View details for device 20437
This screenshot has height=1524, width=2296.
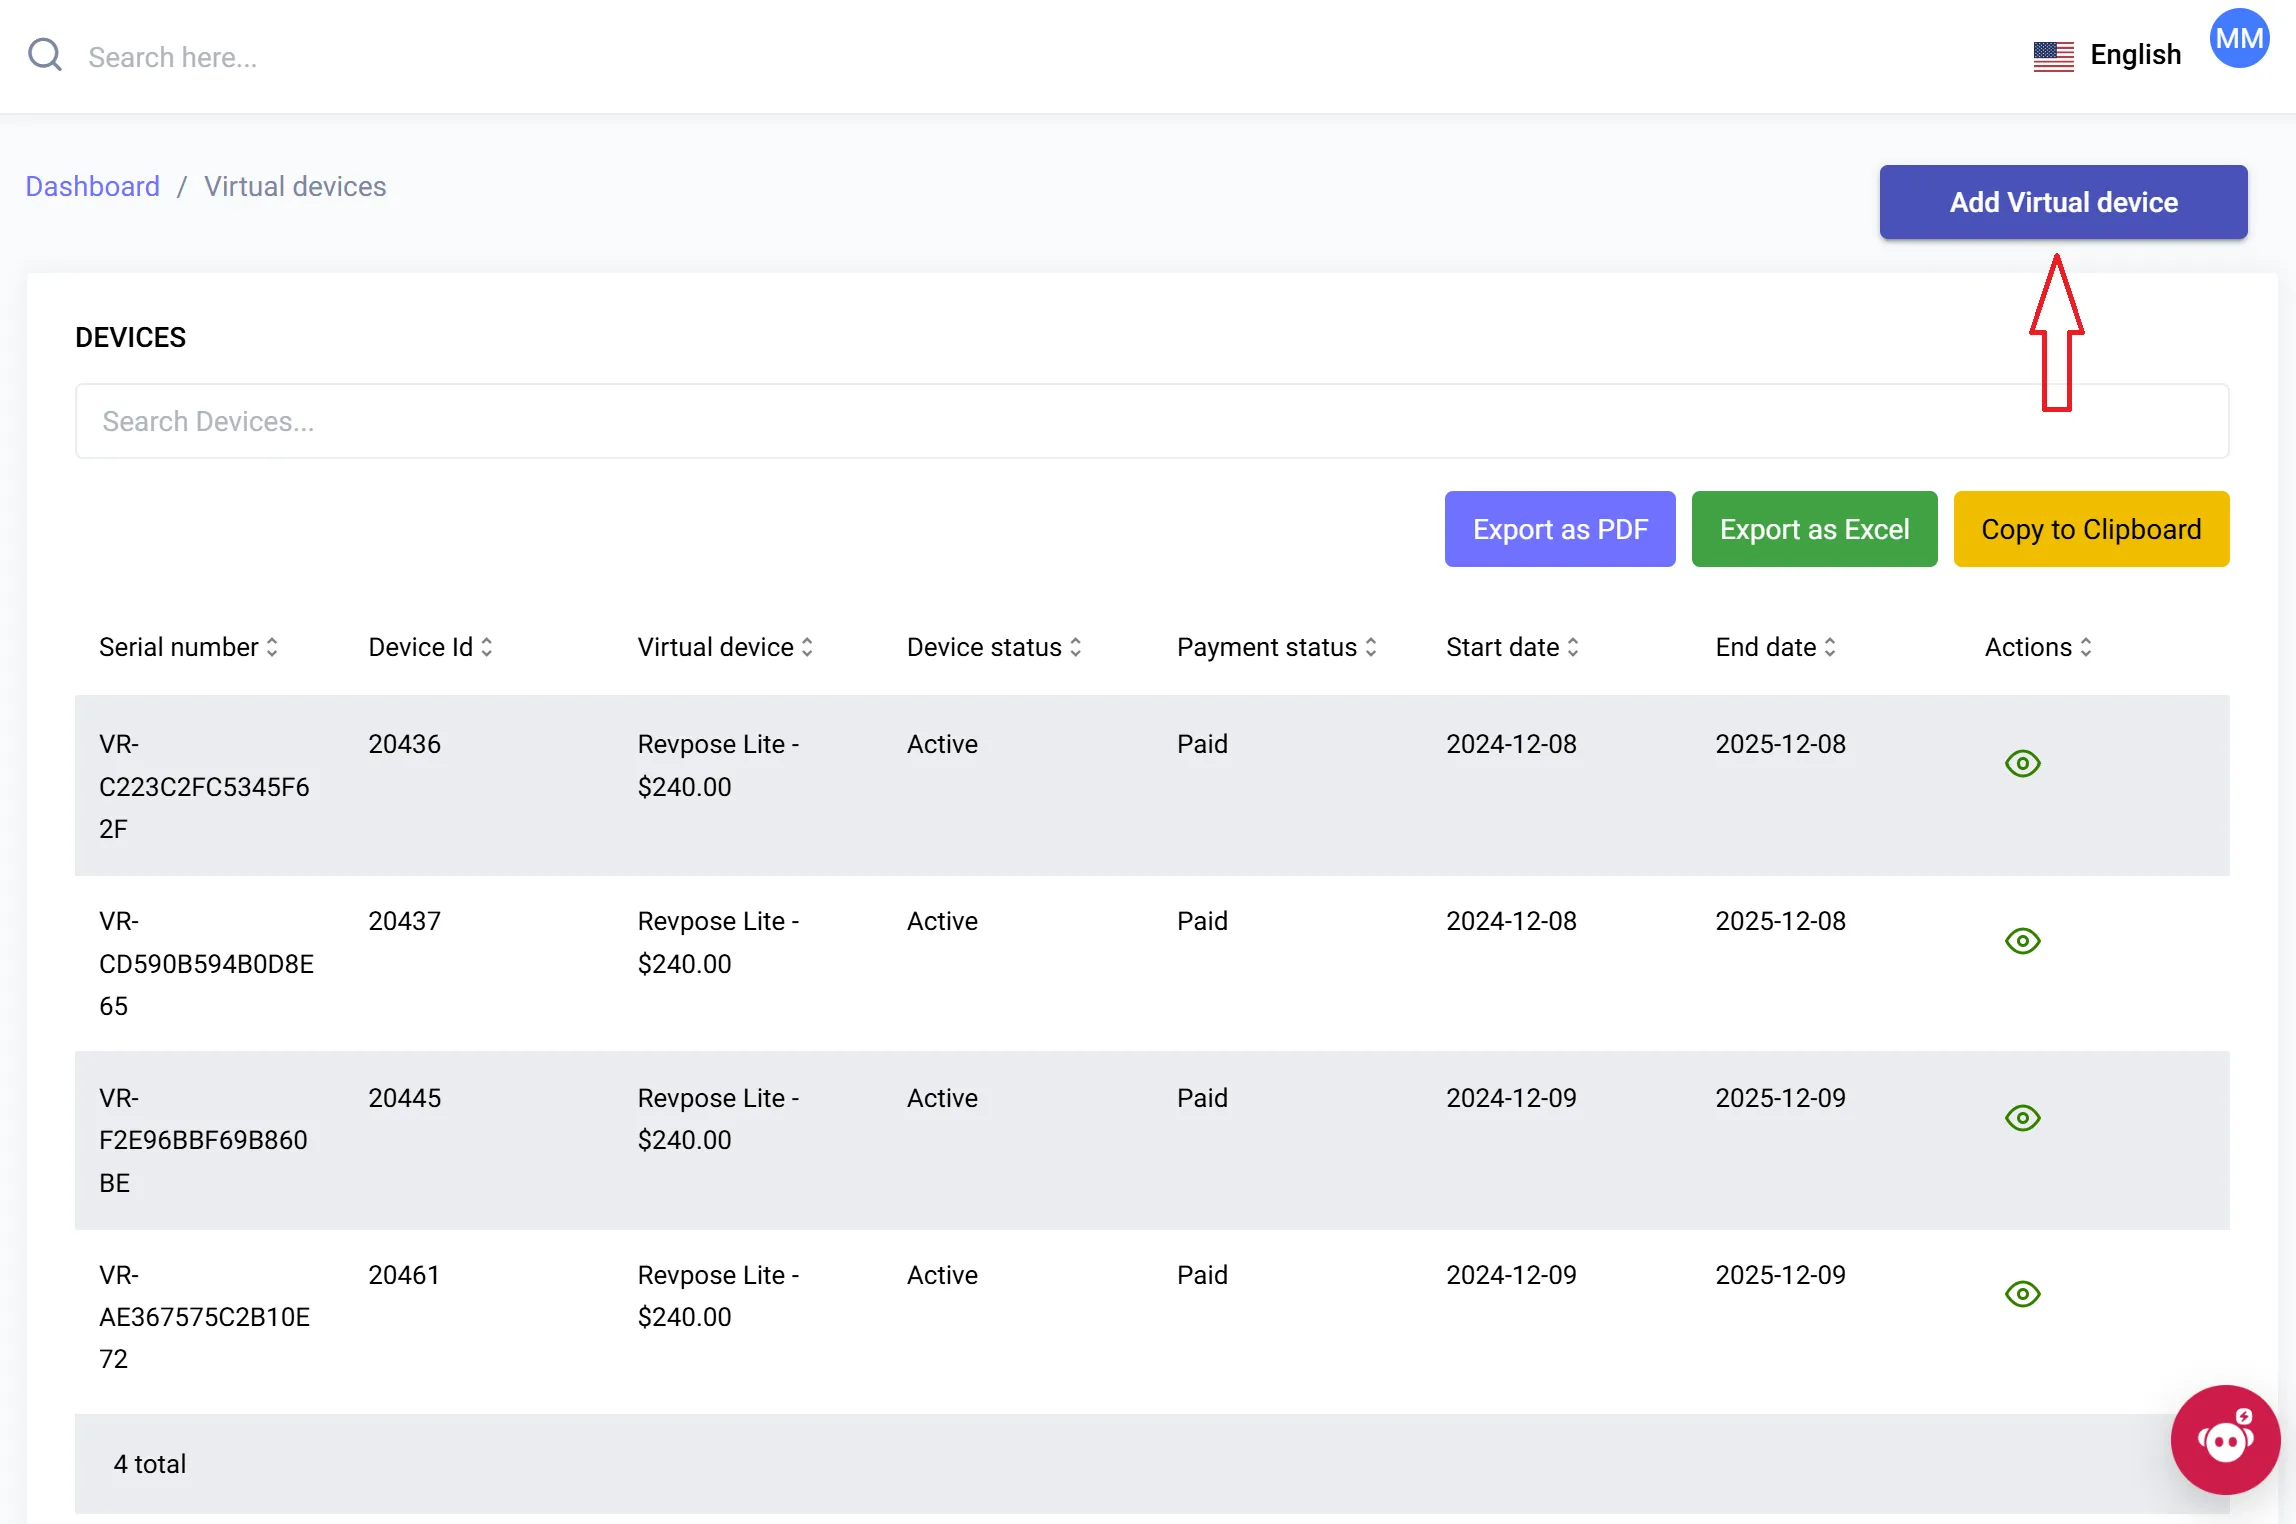click(2022, 941)
